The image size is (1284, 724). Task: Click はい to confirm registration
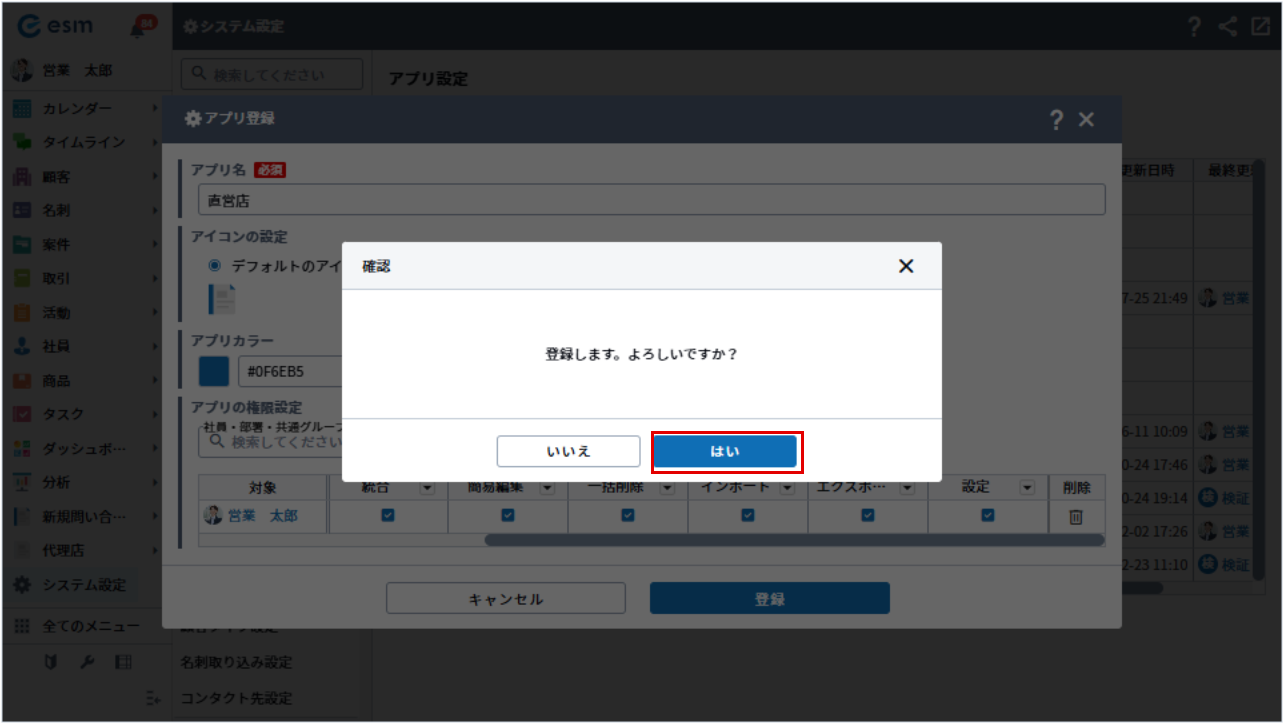725,452
